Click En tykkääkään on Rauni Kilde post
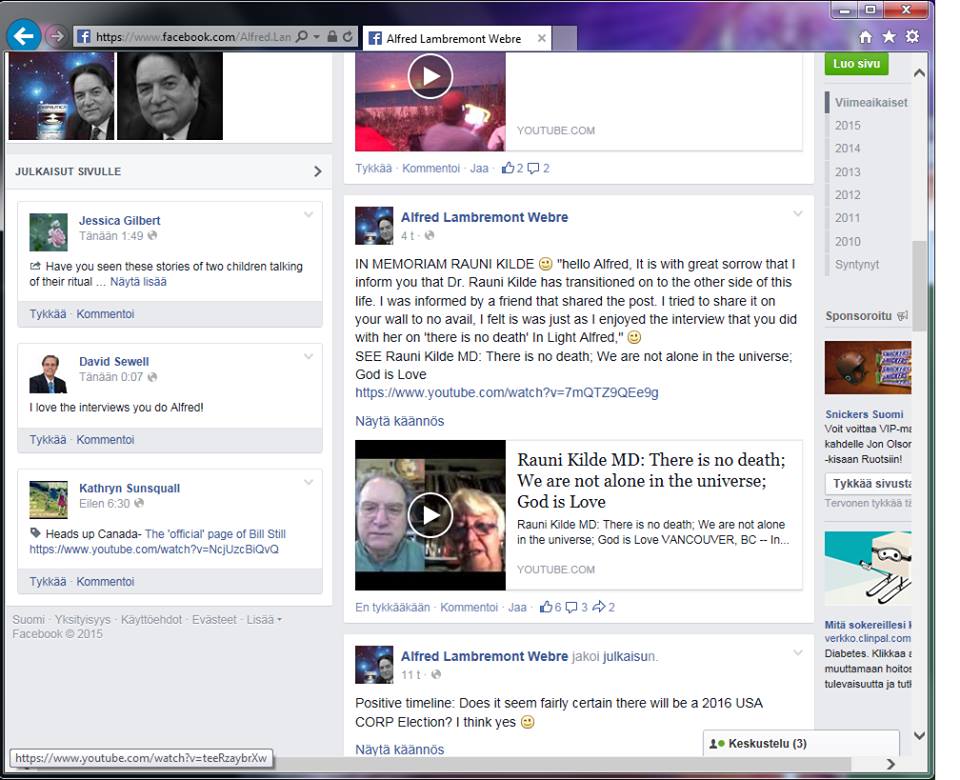This screenshot has height=780, width=960. [392, 607]
